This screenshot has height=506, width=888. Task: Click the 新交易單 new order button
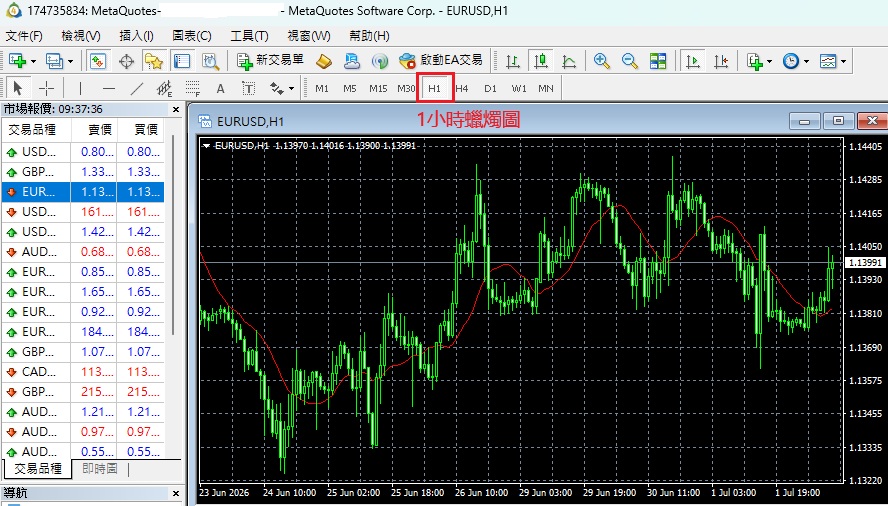[270, 61]
